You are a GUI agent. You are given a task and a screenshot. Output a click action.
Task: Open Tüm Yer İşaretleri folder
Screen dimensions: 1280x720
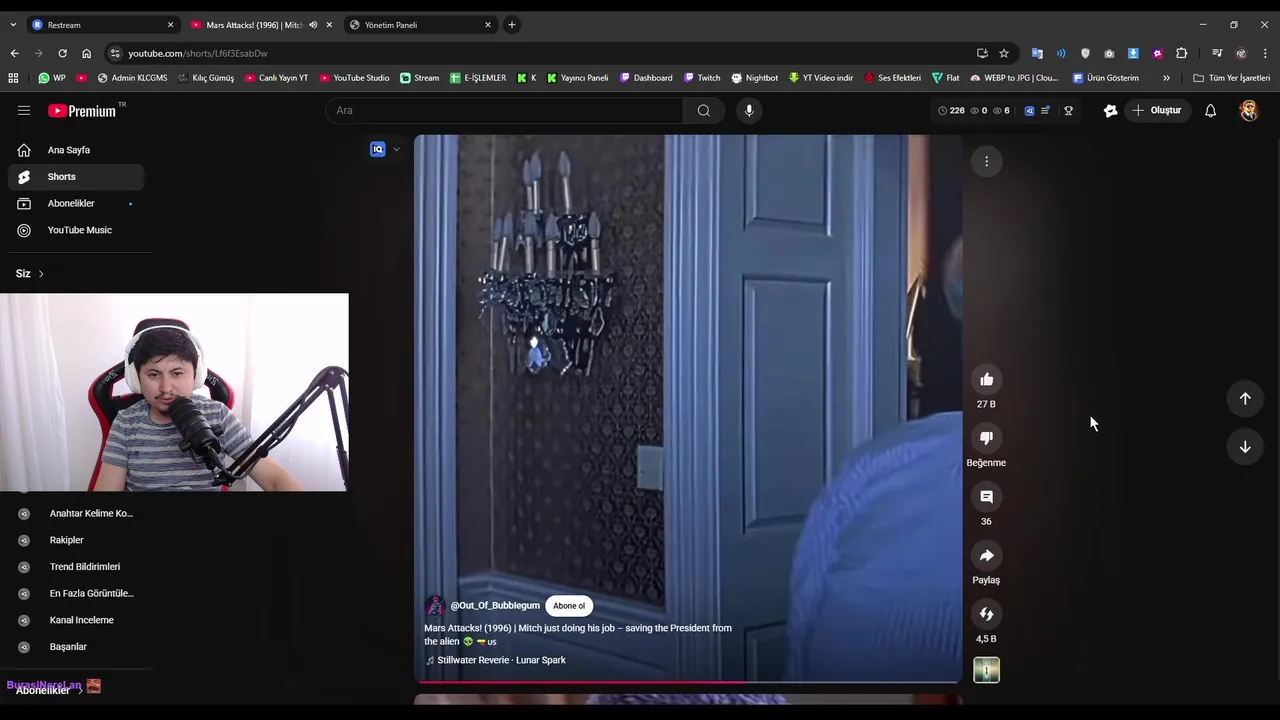pos(1231,78)
